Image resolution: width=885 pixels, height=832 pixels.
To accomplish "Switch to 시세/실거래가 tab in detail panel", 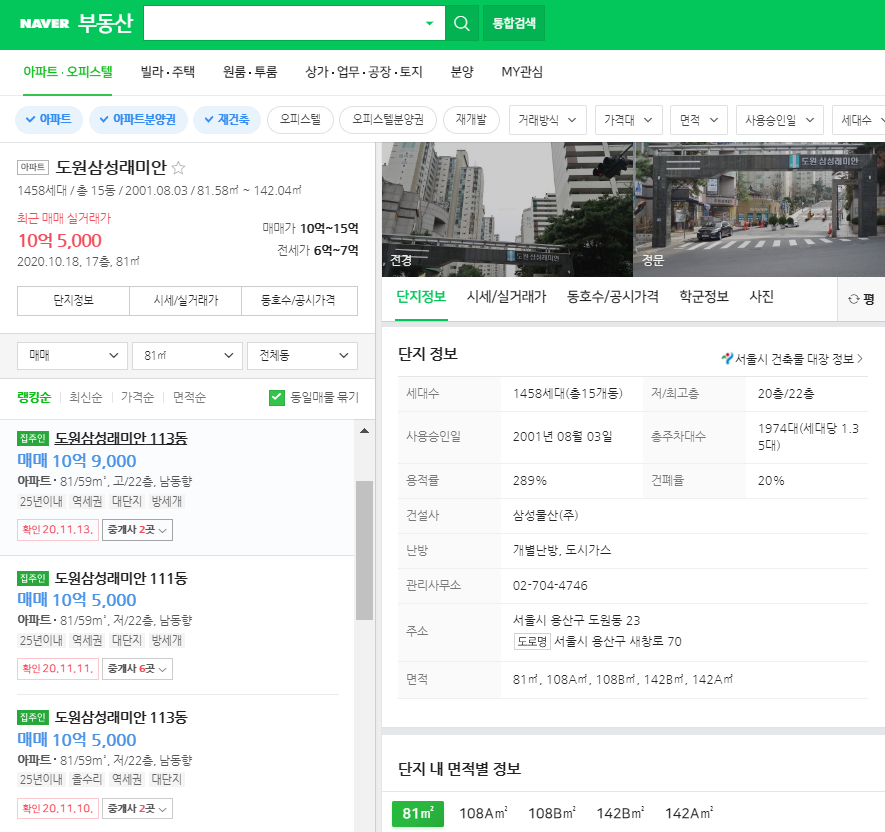I will click(506, 297).
